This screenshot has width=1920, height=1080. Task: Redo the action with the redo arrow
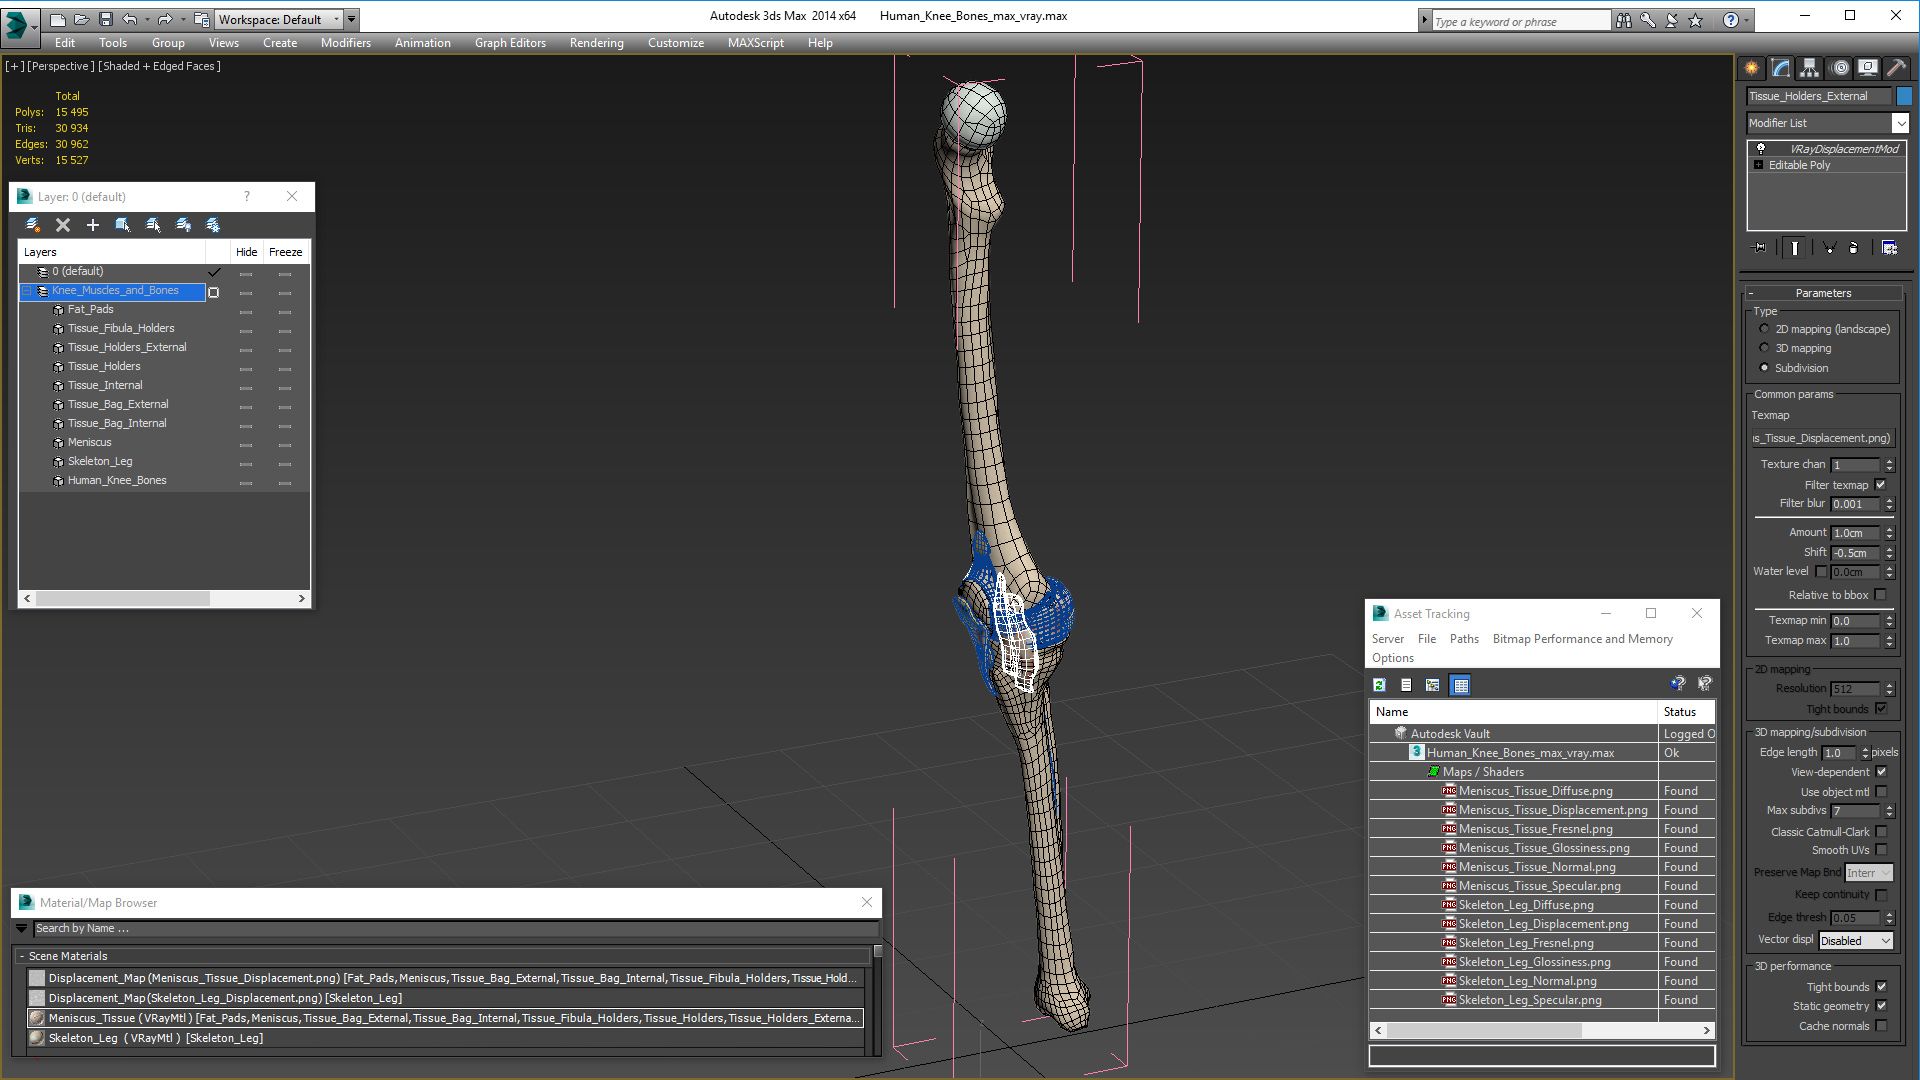coord(165,19)
